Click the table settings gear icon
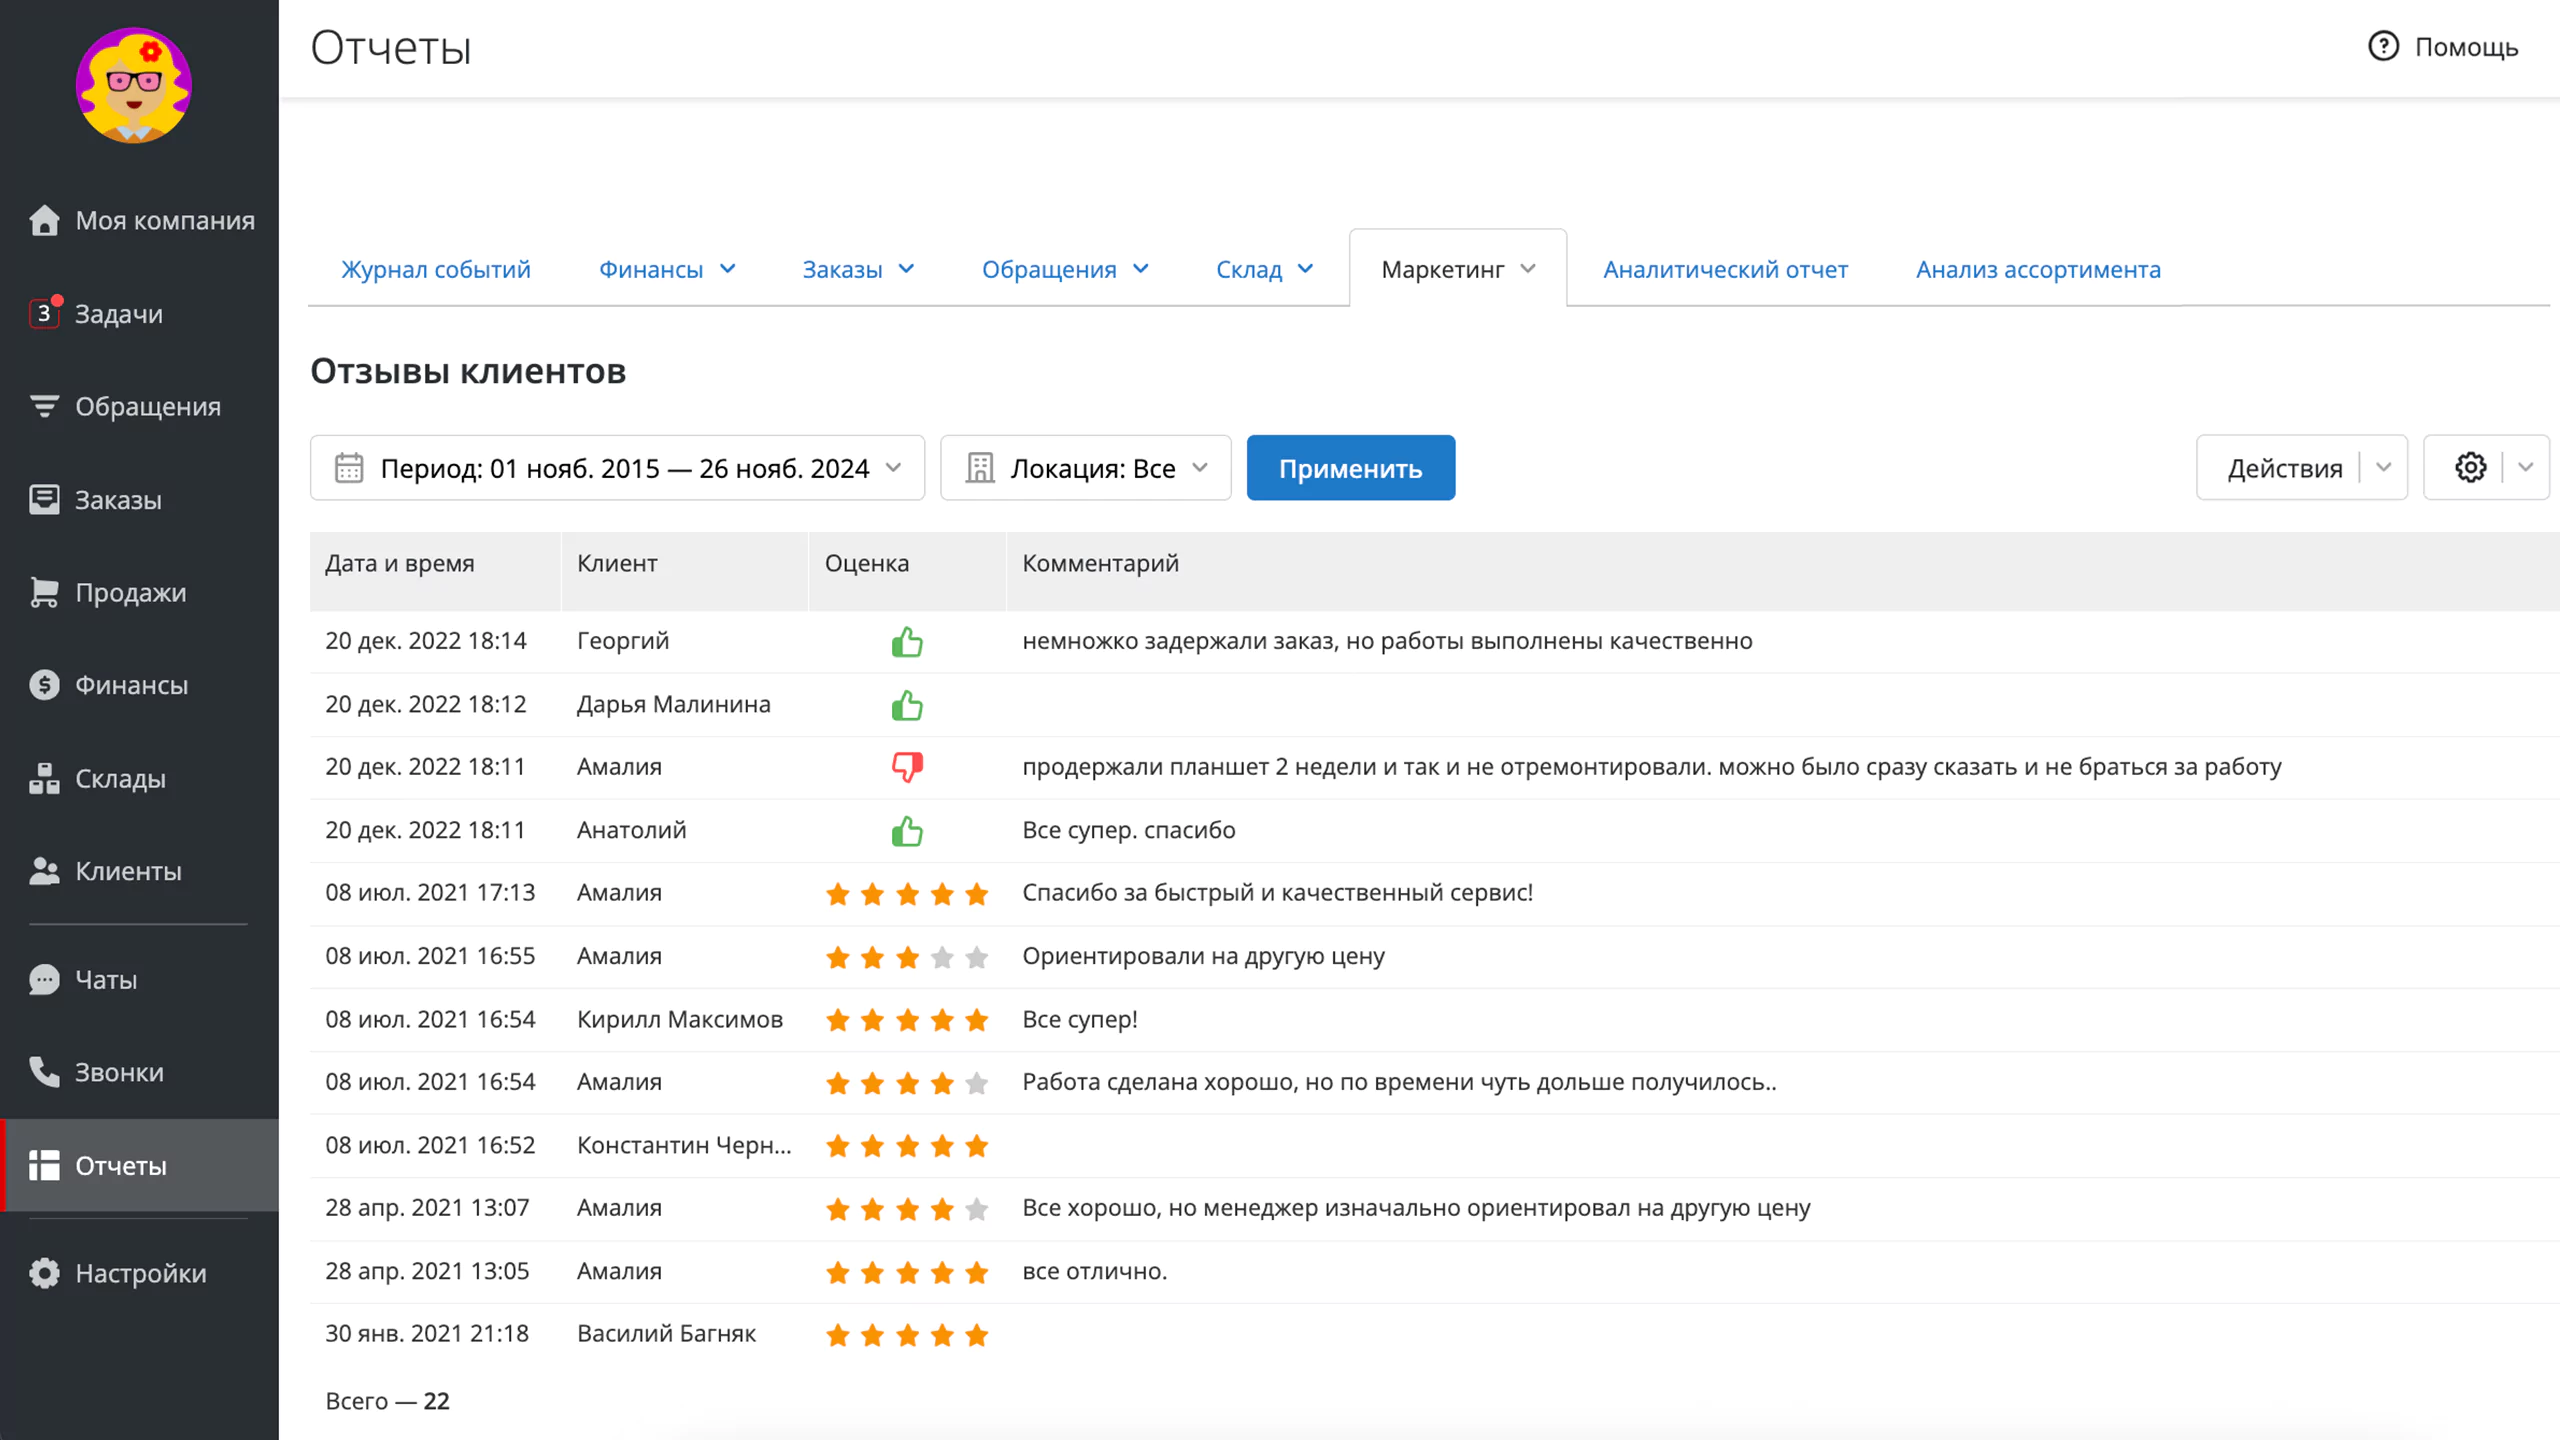Screen dimensions: 2560x1440 tap(2470, 467)
